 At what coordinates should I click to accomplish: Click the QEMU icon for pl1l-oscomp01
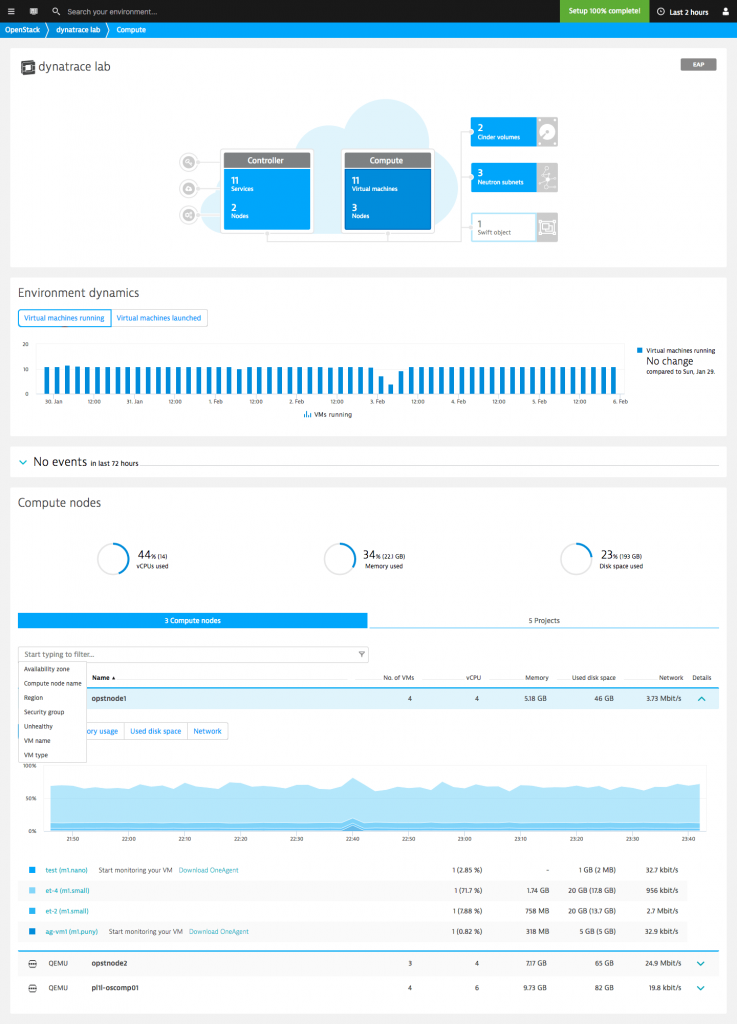coord(33,988)
